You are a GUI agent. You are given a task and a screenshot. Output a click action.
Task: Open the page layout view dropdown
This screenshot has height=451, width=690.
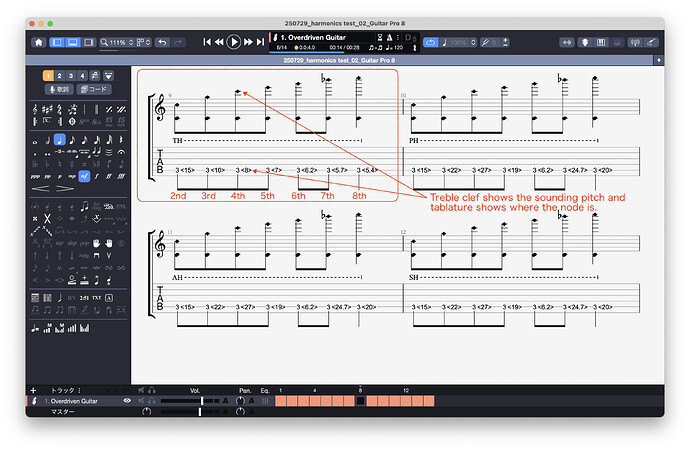tap(143, 42)
